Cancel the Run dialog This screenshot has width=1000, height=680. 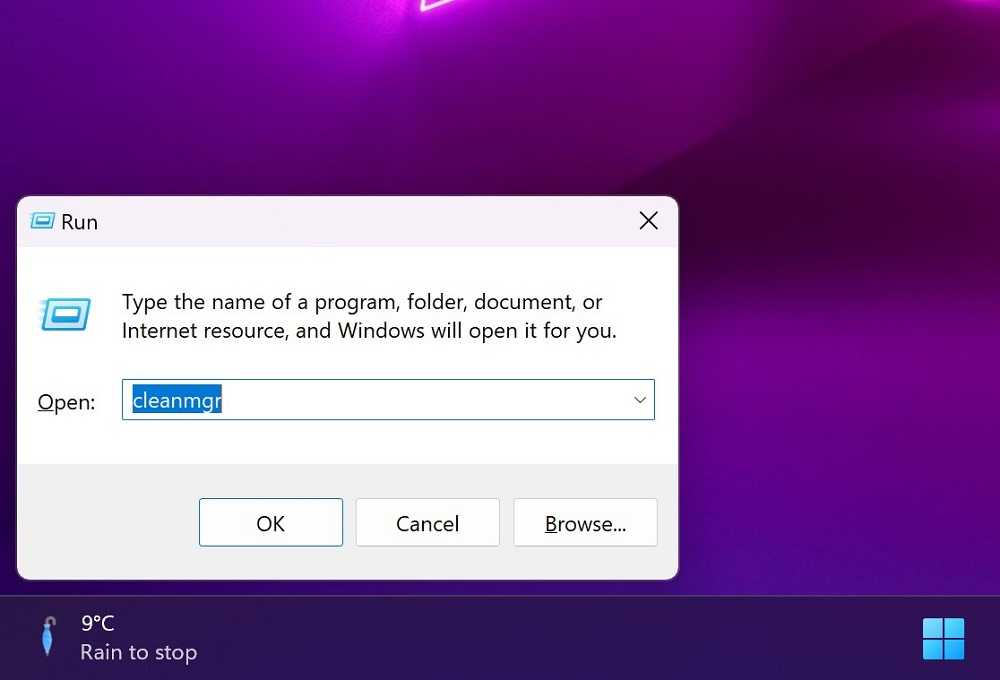pyautogui.click(x=427, y=522)
